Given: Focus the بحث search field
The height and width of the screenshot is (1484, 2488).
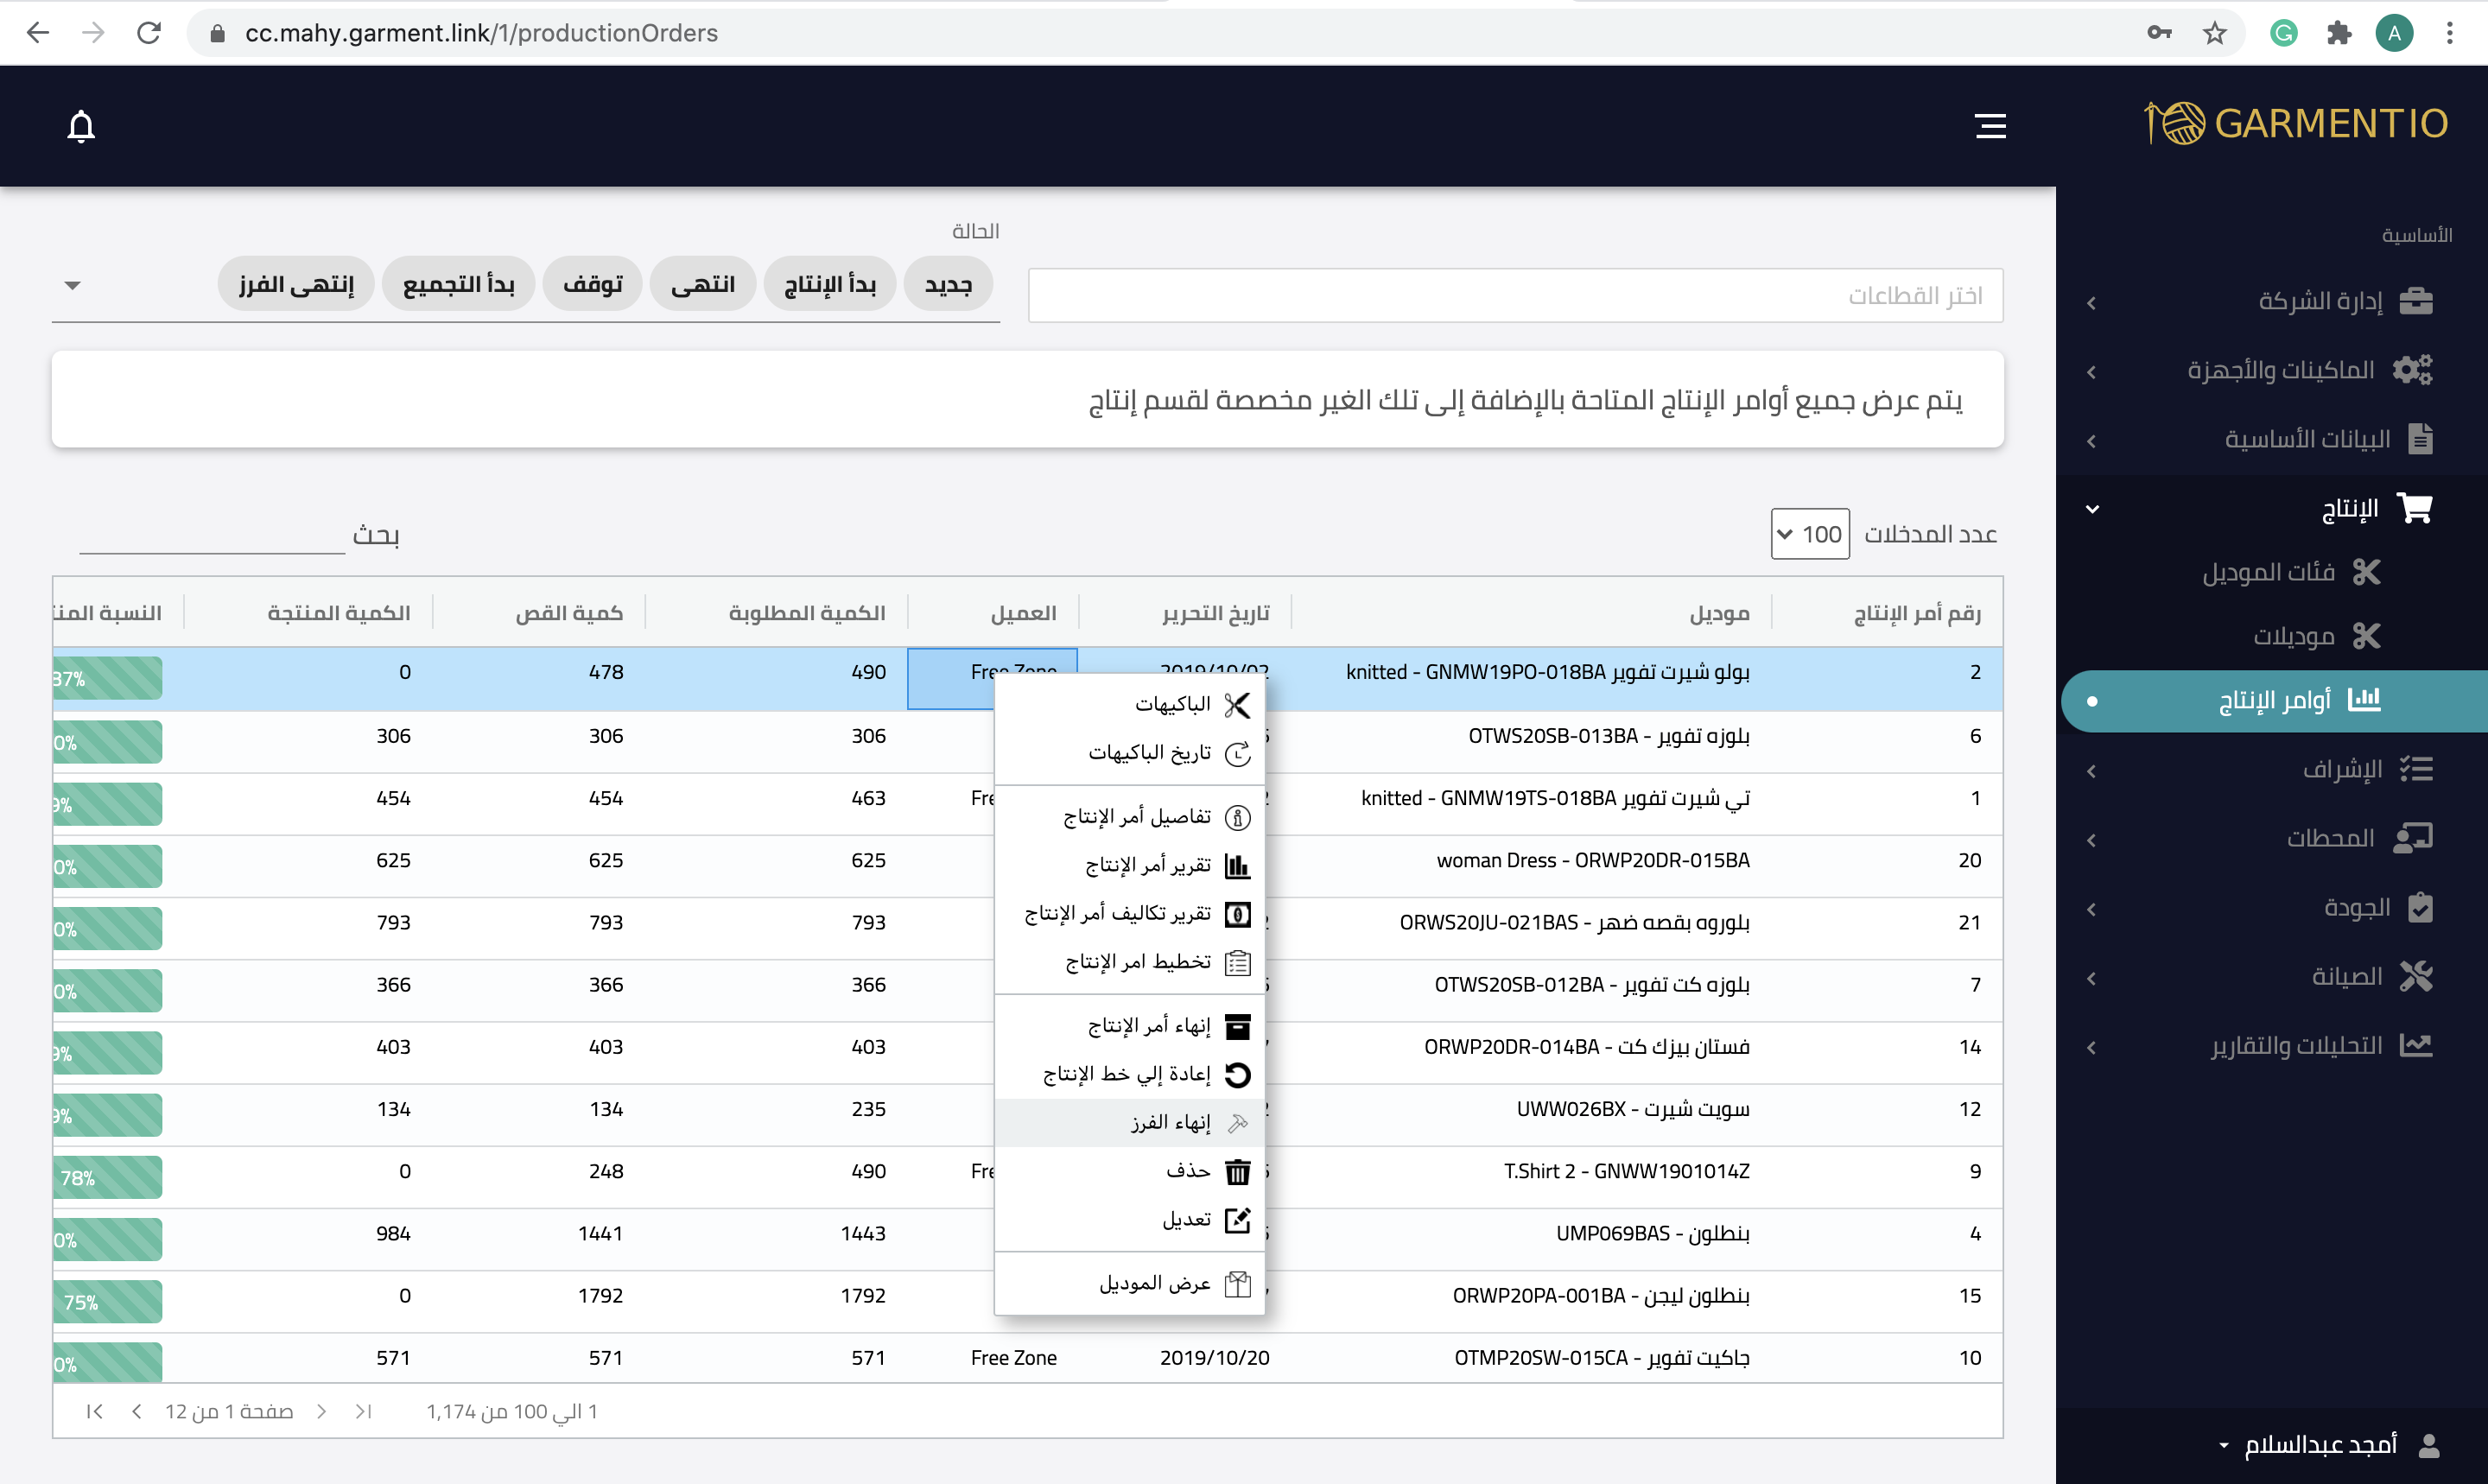Looking at the screenshot, I should tap(212, 535).
